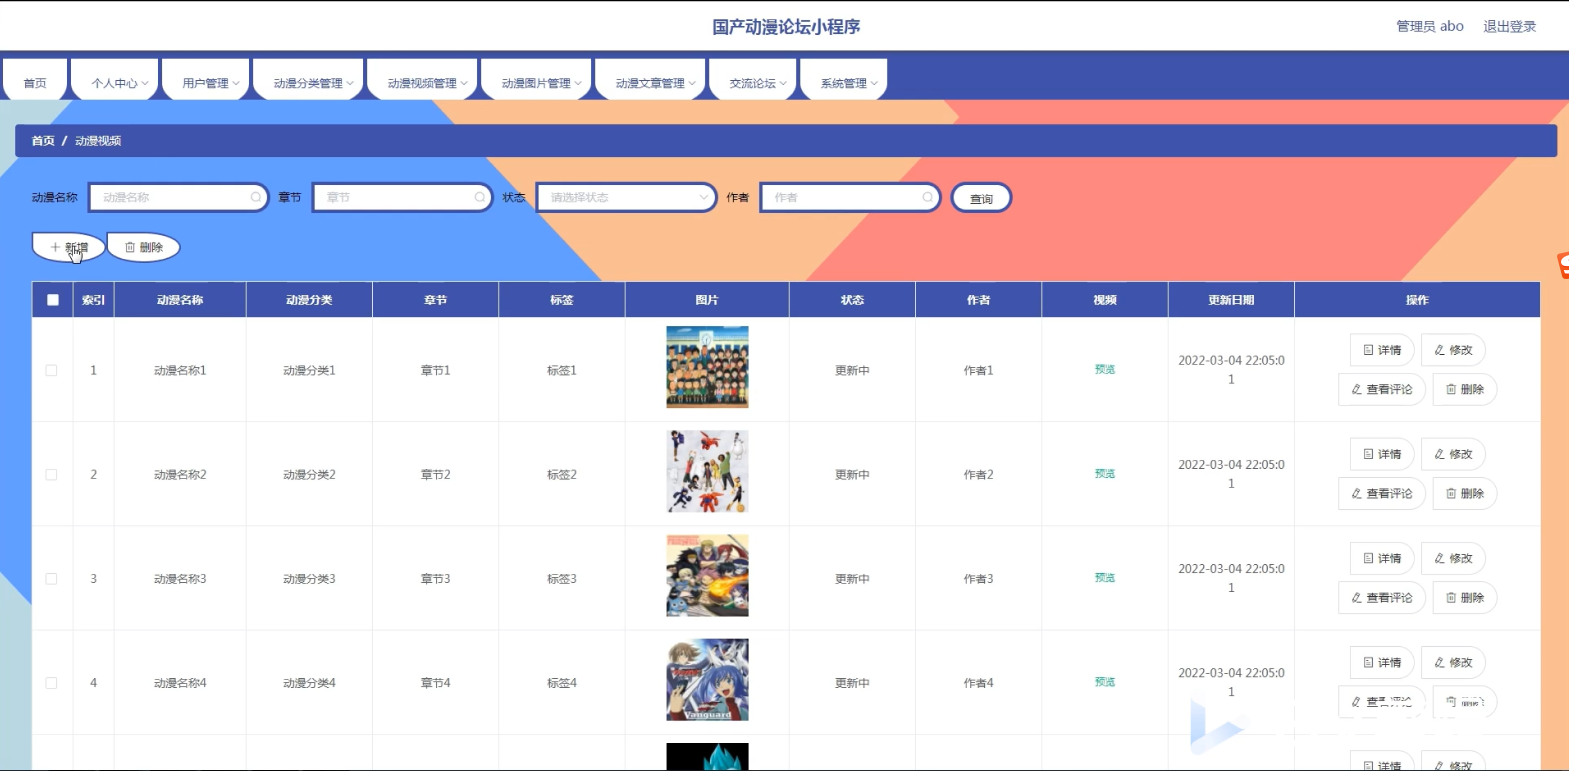Click search icon in 作者 field
This screenshot has width=1569, height=771.
tap(928, 198)
